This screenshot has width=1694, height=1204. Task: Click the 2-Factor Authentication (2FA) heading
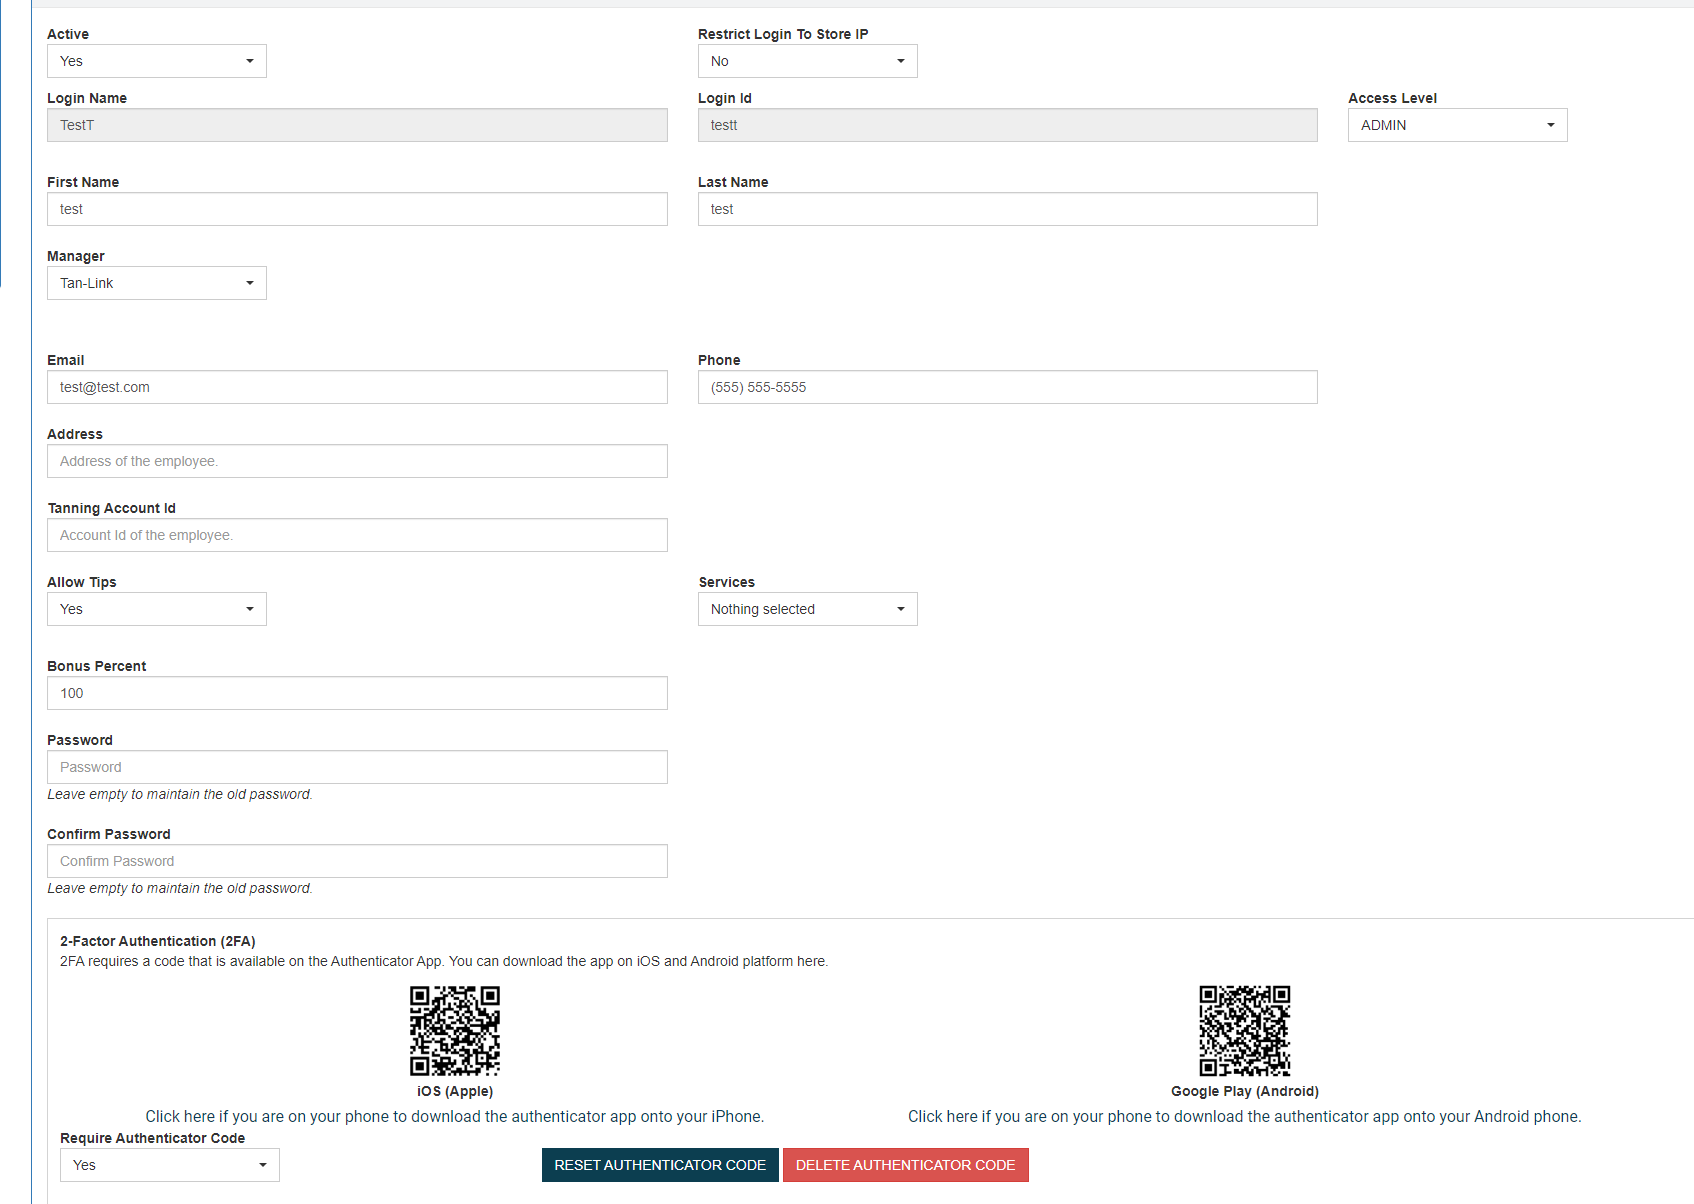coord(158,941)
